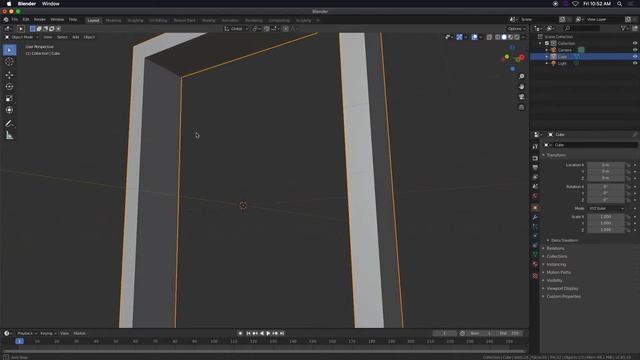
Task: Collapse the Transform panel
Action: (556, 155)
